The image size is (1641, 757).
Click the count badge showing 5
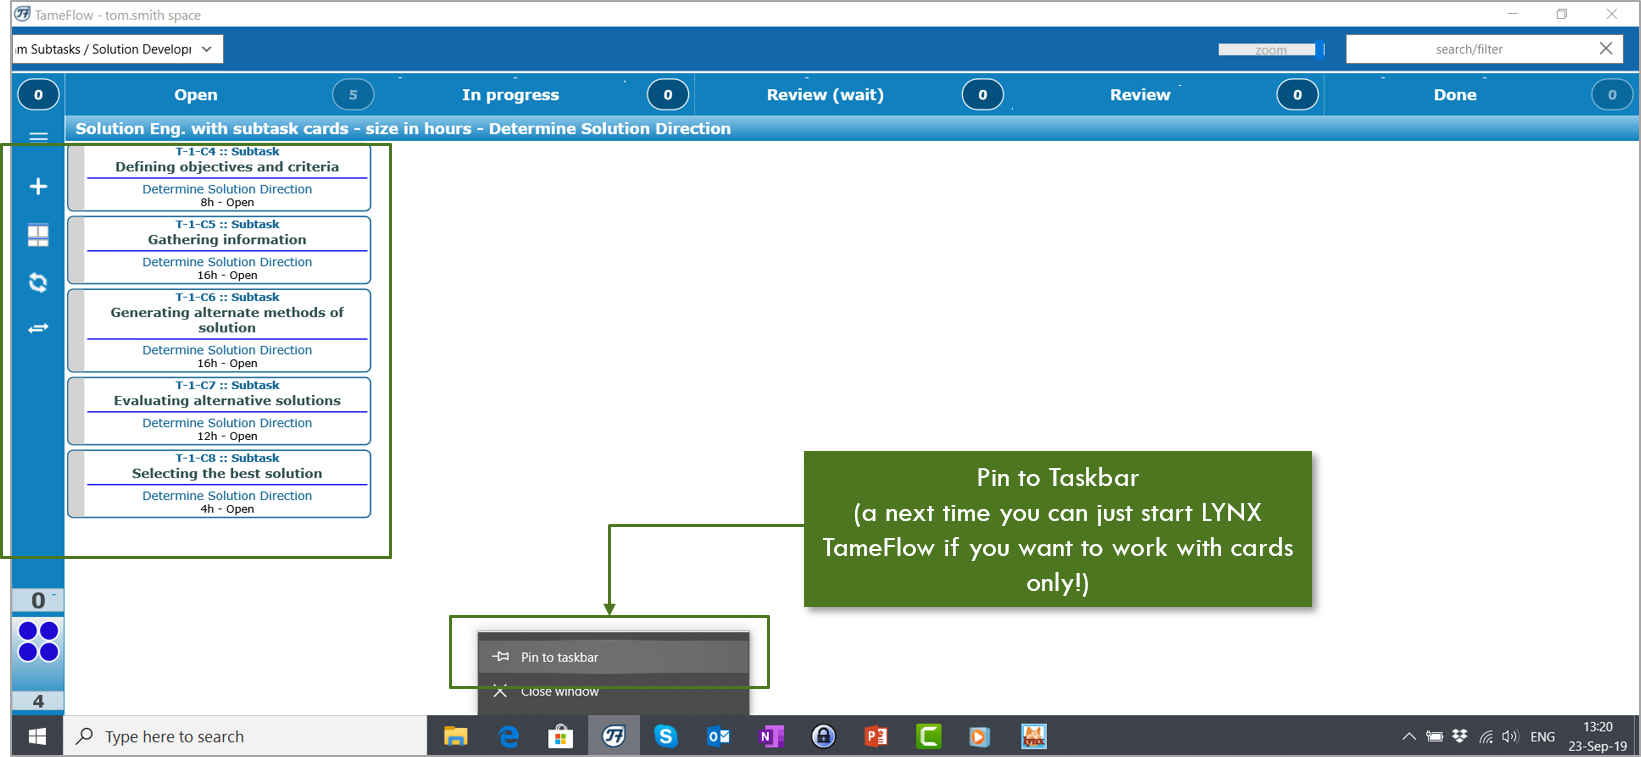point(353,95)
